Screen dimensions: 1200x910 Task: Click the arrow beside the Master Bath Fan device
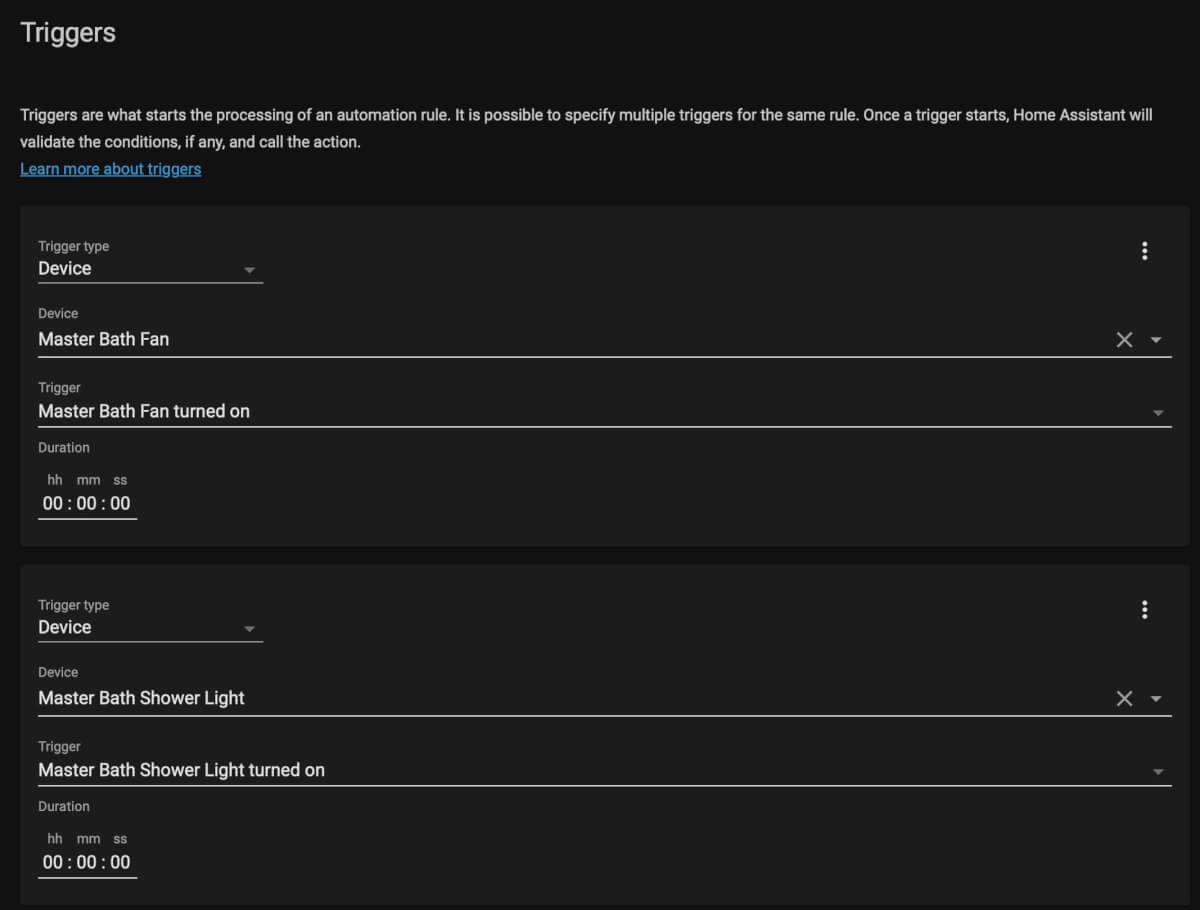tap(1156, 340)
